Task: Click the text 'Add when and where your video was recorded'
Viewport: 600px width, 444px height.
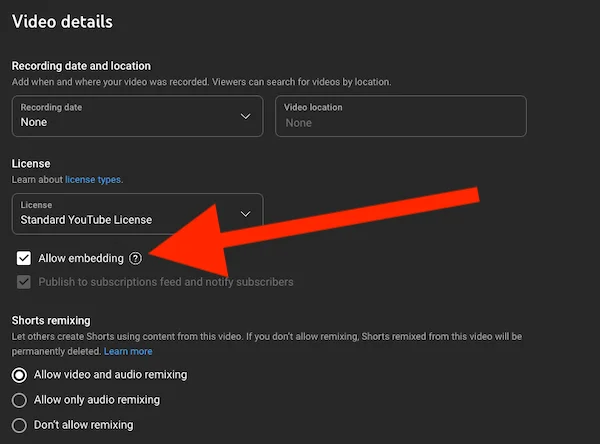Action: click(x=110, y=82)
